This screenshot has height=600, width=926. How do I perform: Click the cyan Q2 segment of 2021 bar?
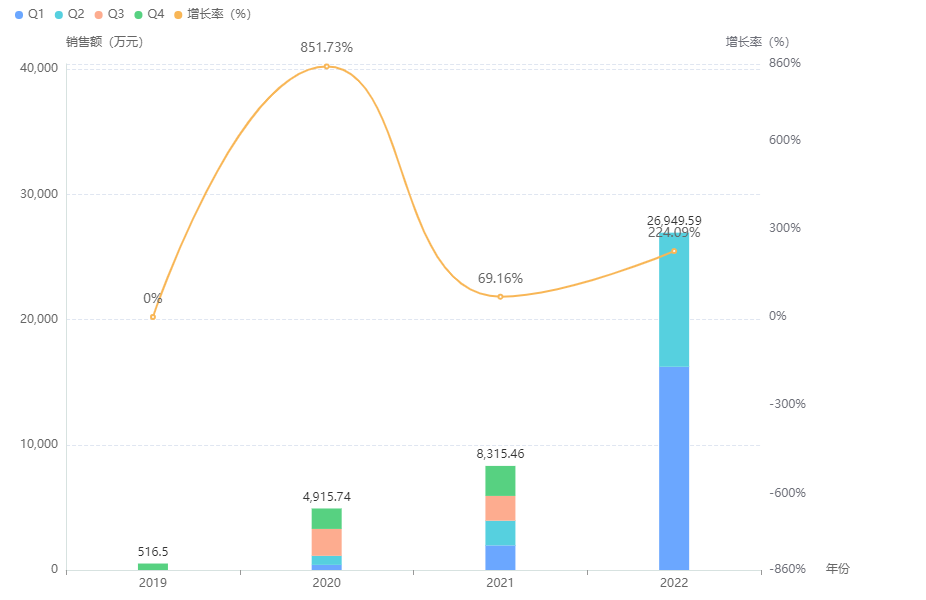pyautogui.click(x=500, y=533)
